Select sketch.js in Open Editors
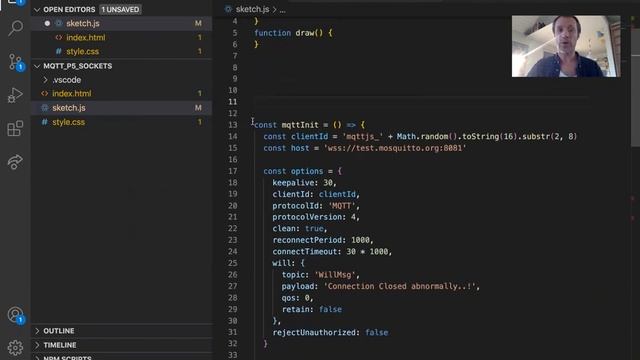Screen dimensions: 640x360 click(x=122, y=23)
